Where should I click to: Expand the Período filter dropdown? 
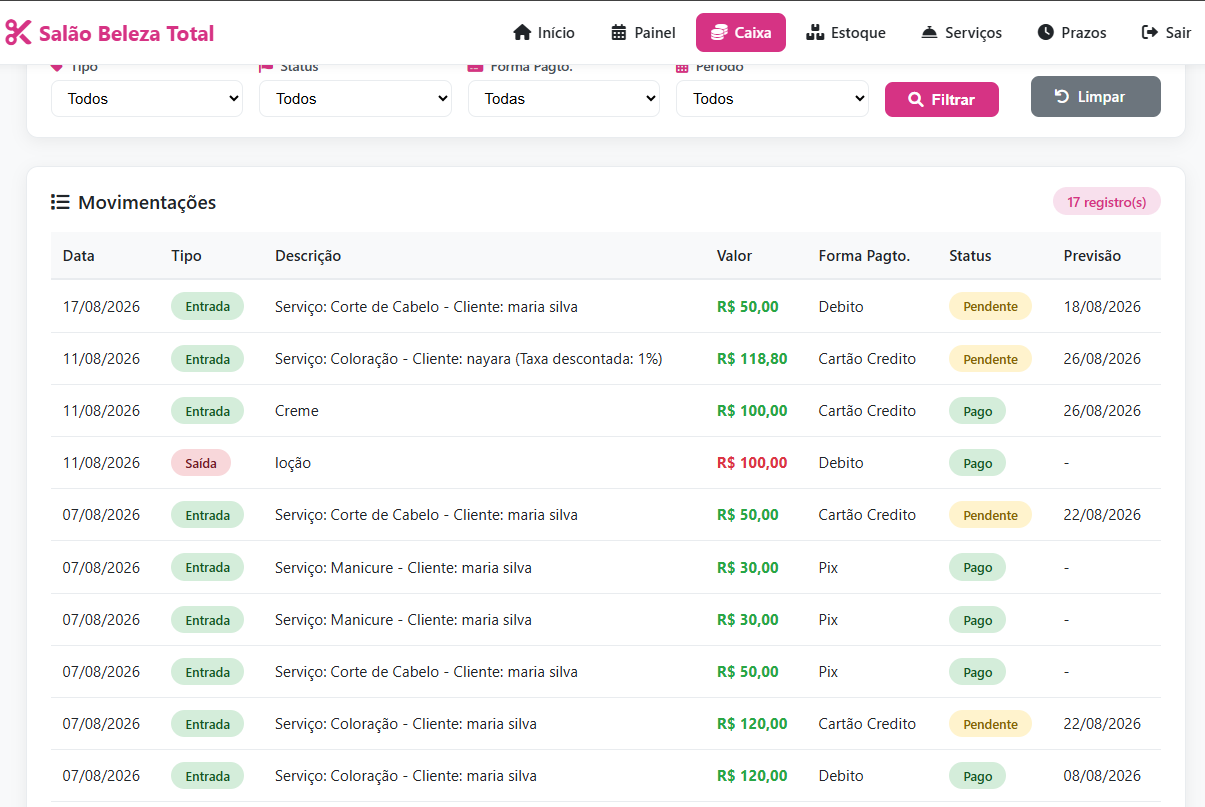click(772, 99)
